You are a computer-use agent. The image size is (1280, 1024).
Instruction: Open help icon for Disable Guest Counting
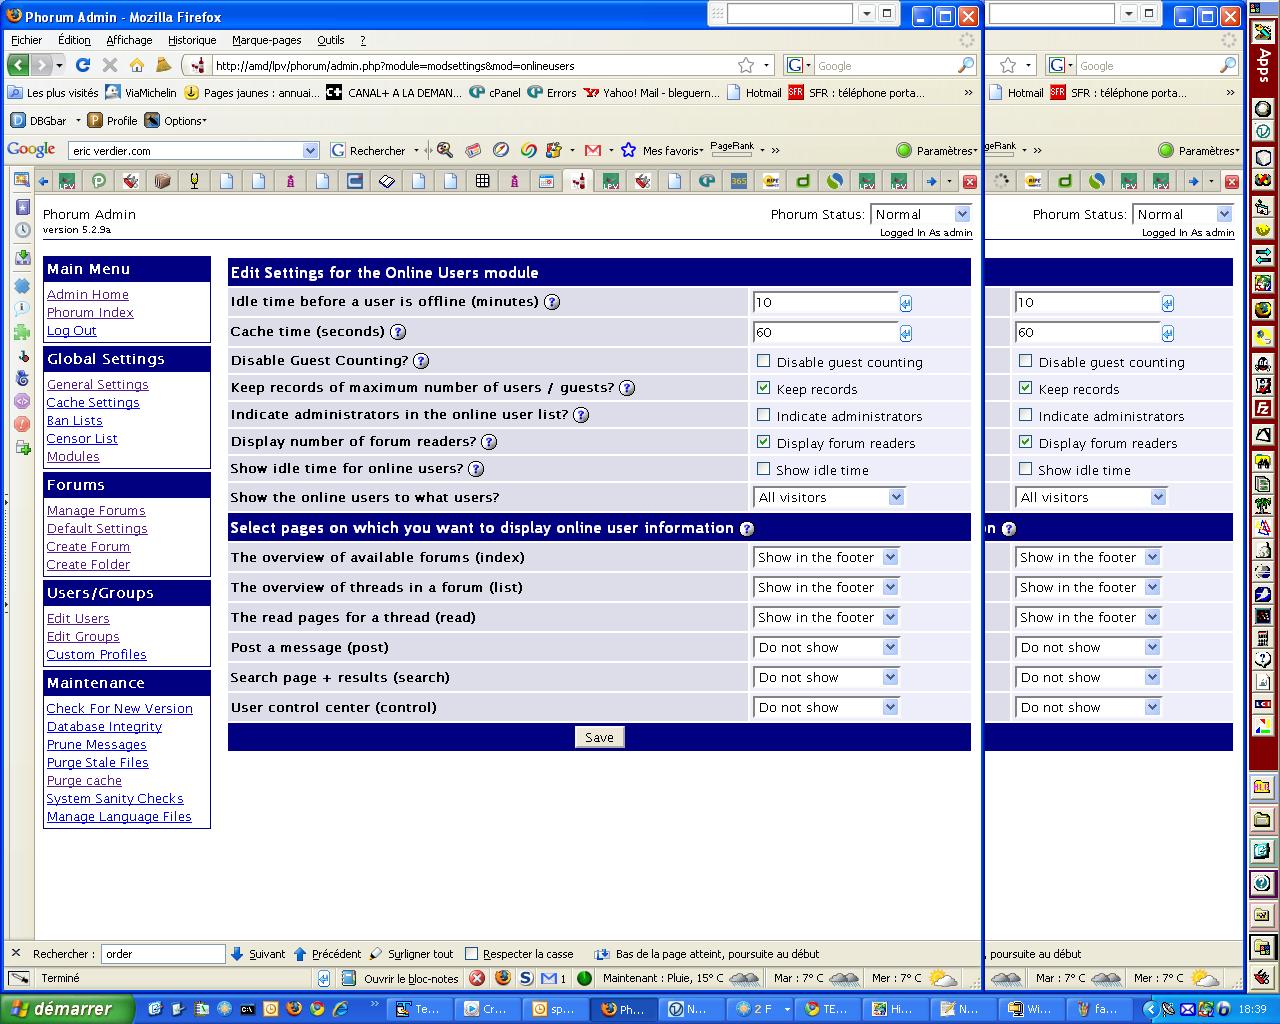tap(421, 361)
